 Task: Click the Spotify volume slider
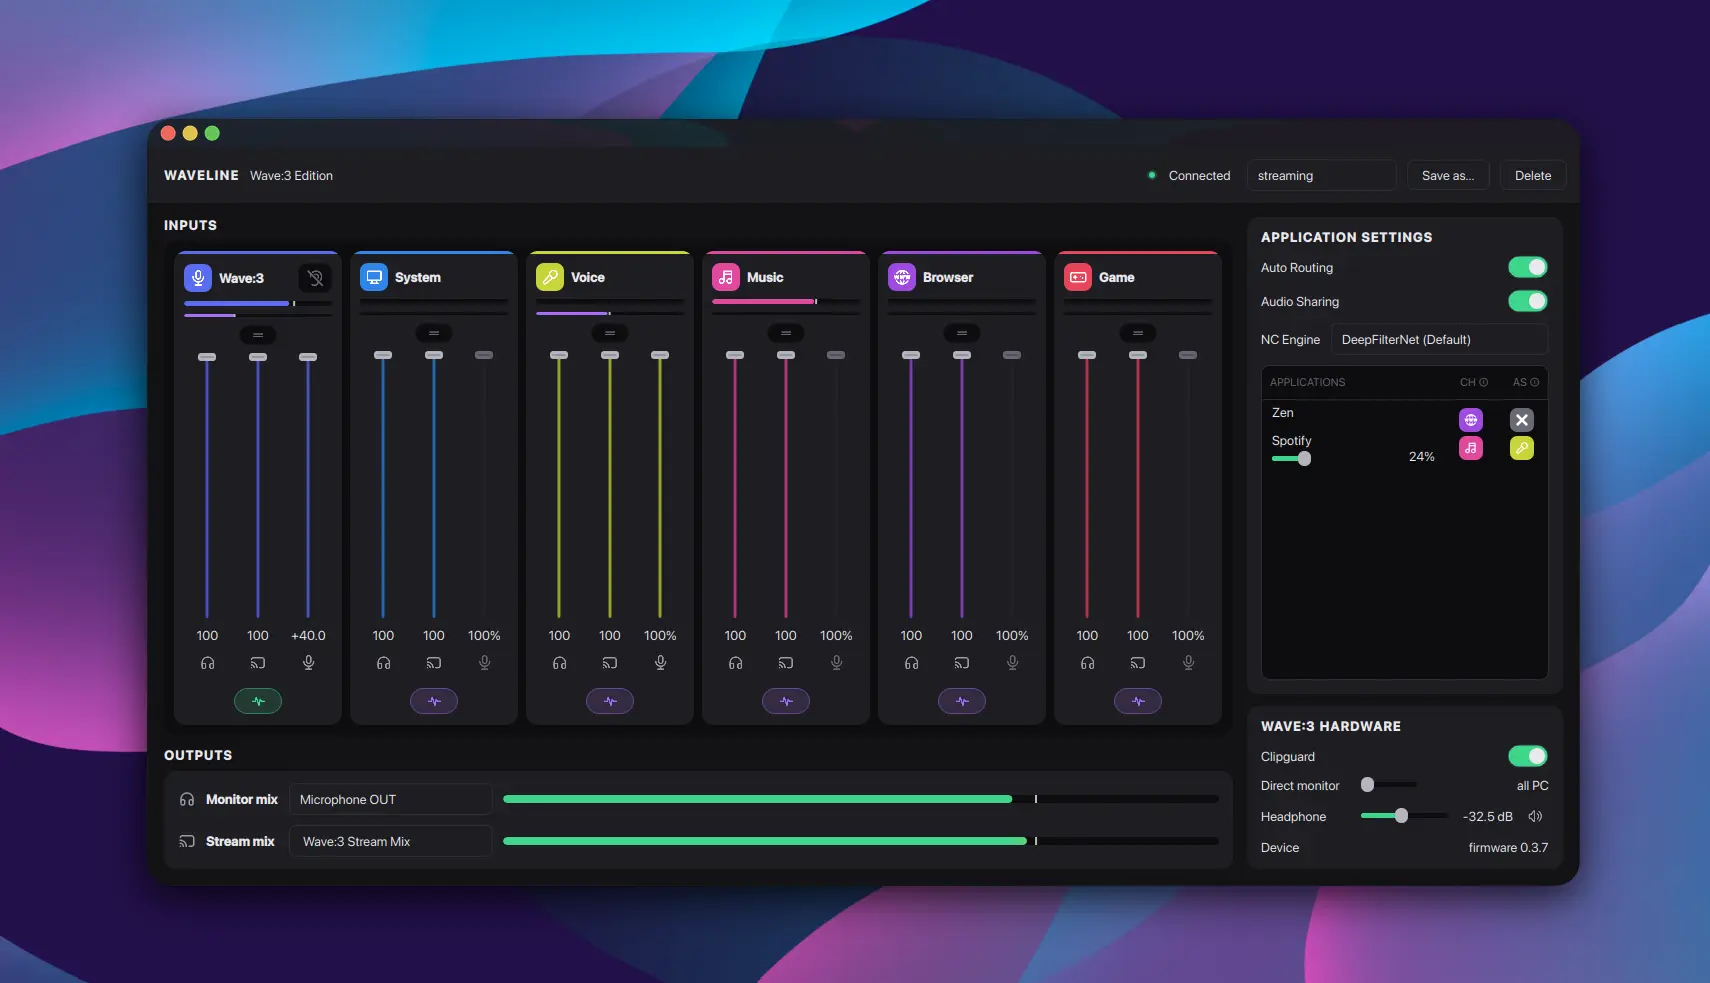point(1292,458)
